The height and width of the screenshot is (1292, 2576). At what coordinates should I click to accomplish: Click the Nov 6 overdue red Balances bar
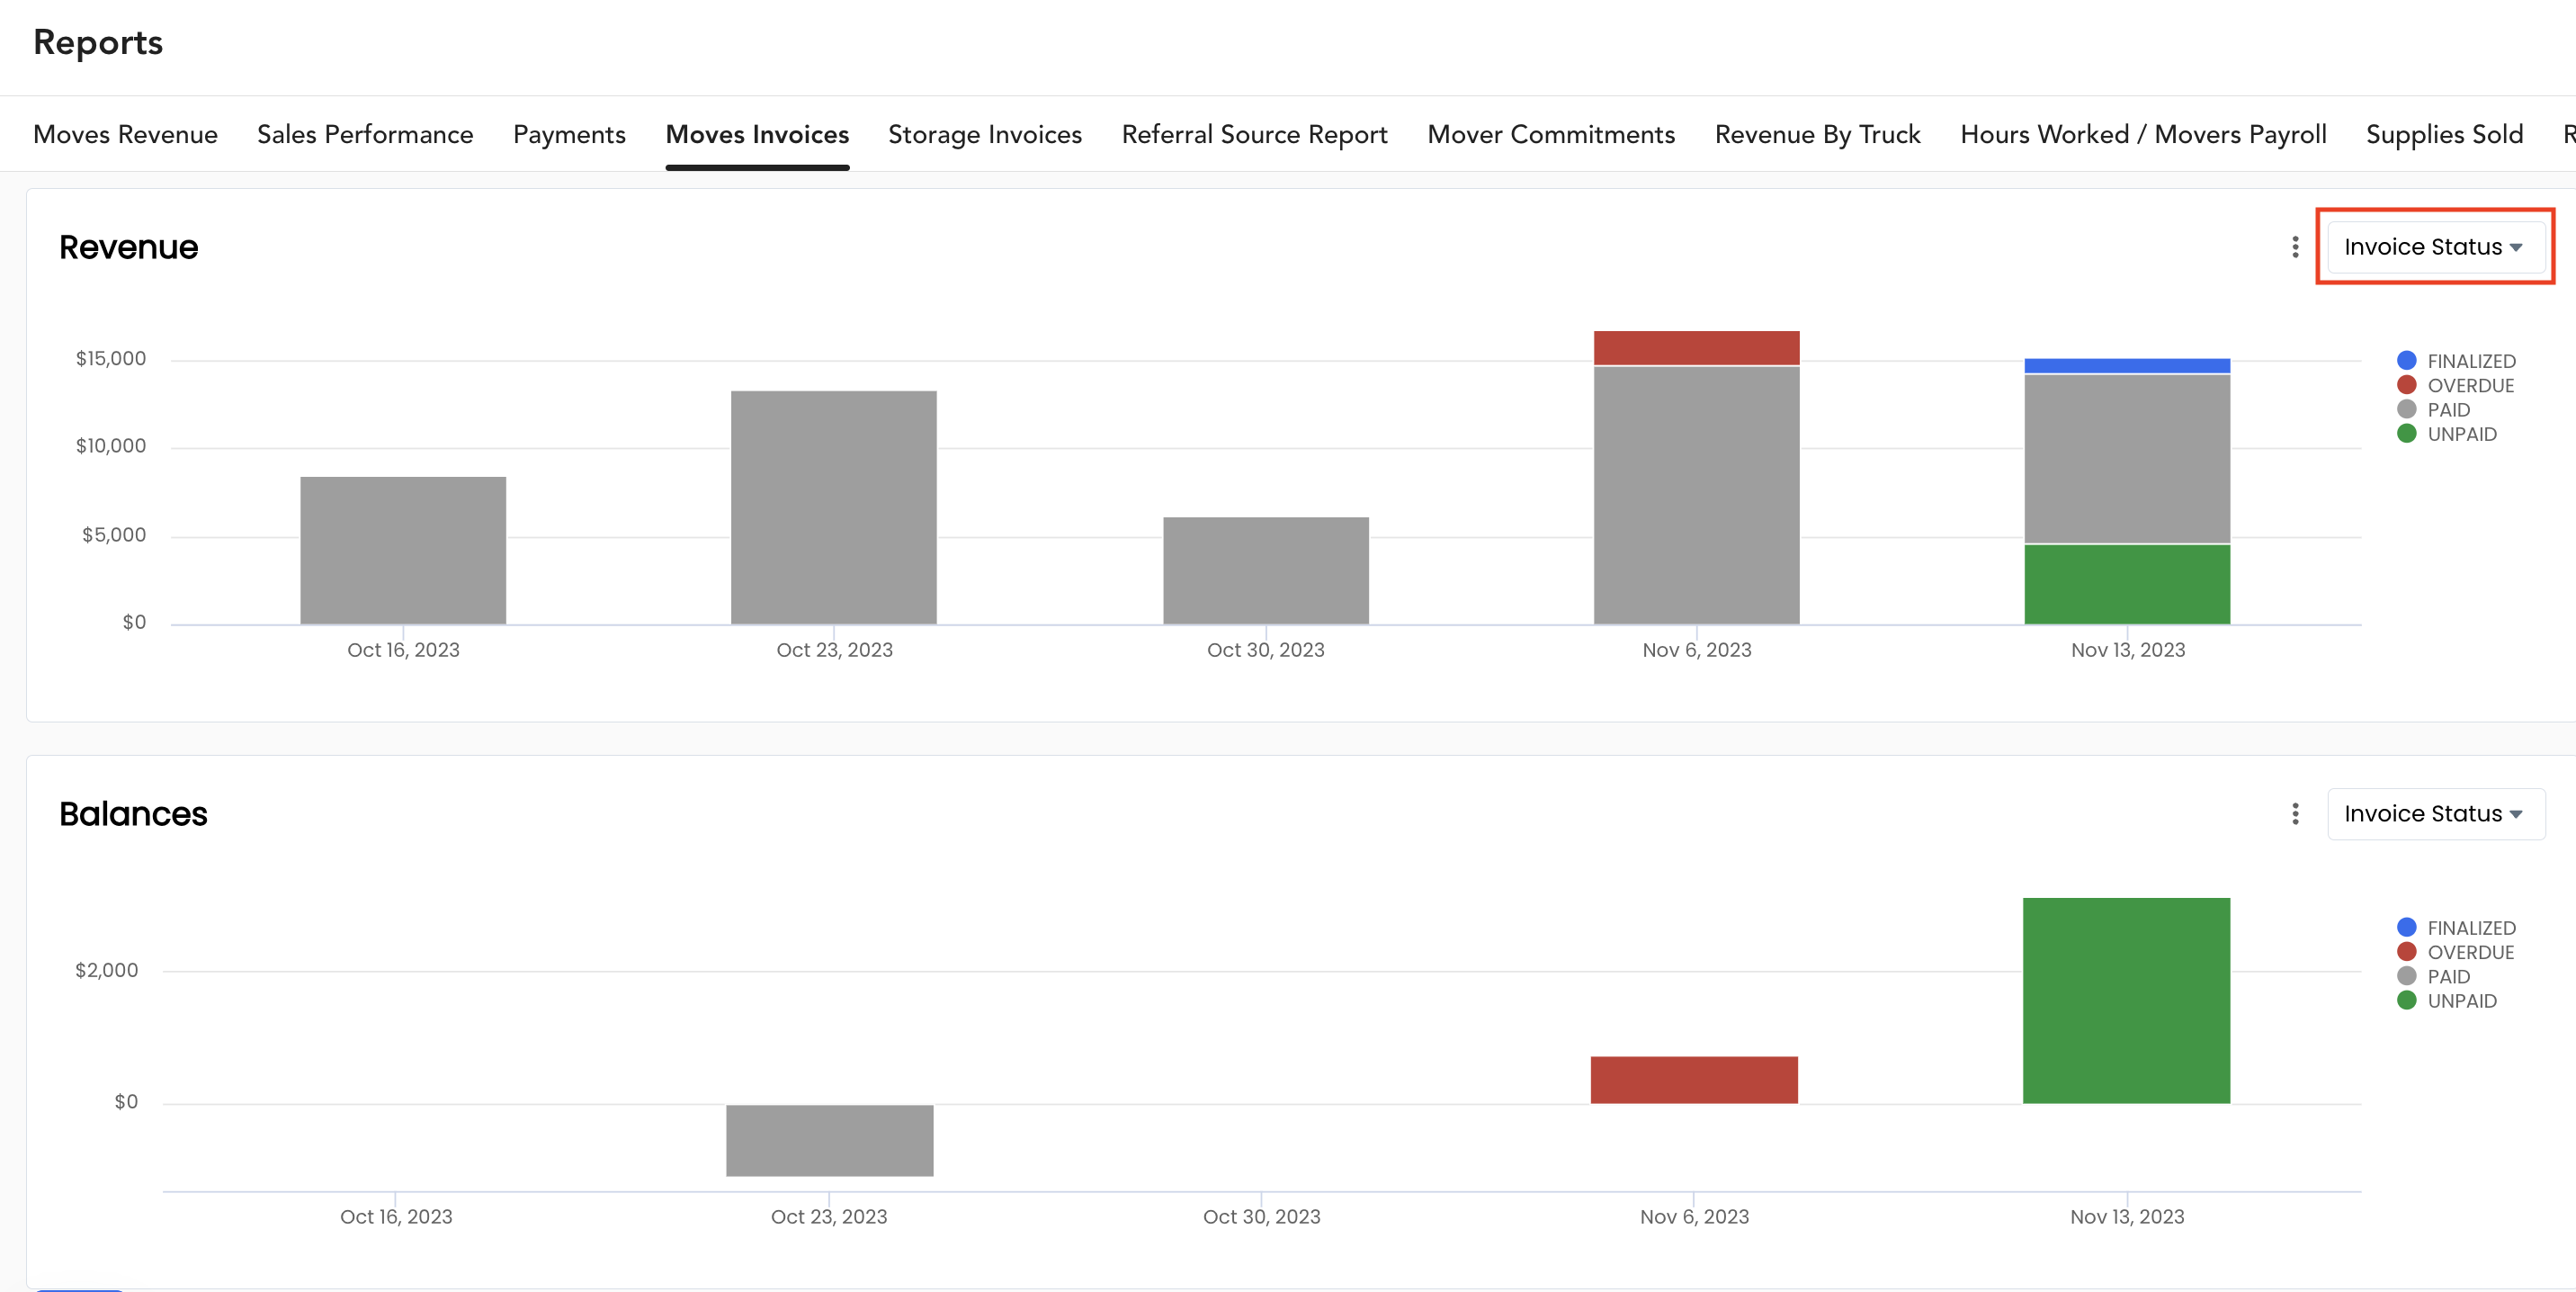1694,1080
